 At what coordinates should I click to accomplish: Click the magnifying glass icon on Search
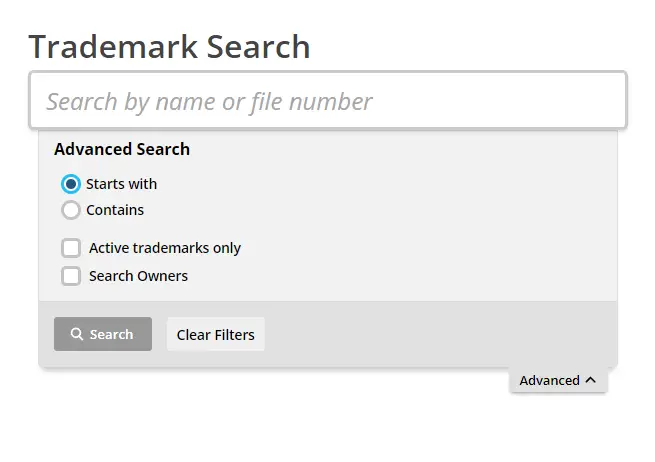[x=76, y=334]
